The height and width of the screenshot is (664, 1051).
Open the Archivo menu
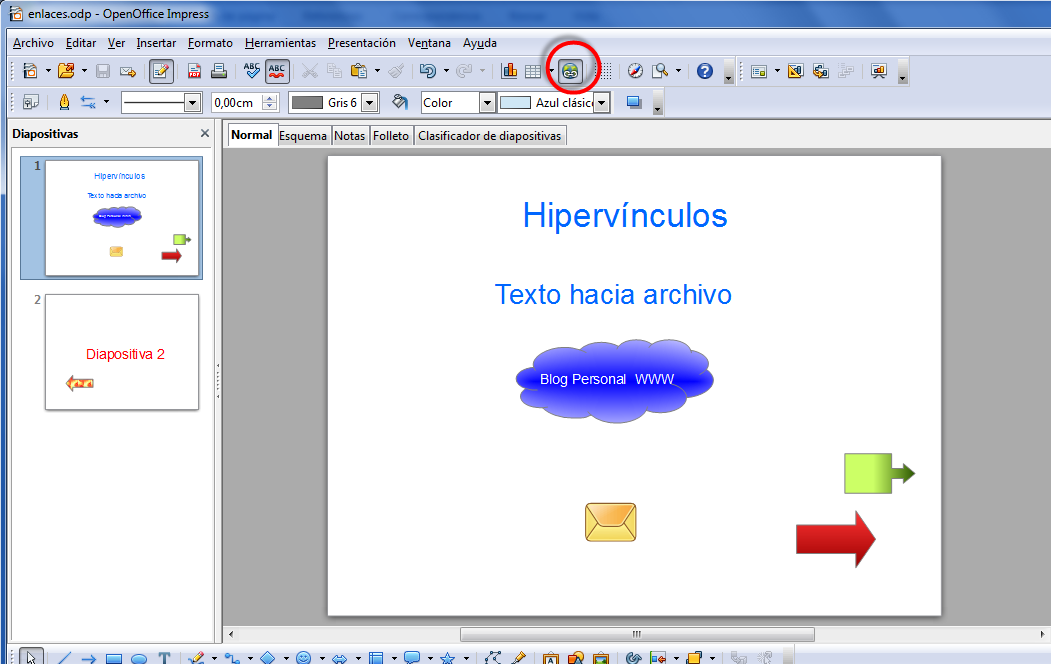pos(33,43)
